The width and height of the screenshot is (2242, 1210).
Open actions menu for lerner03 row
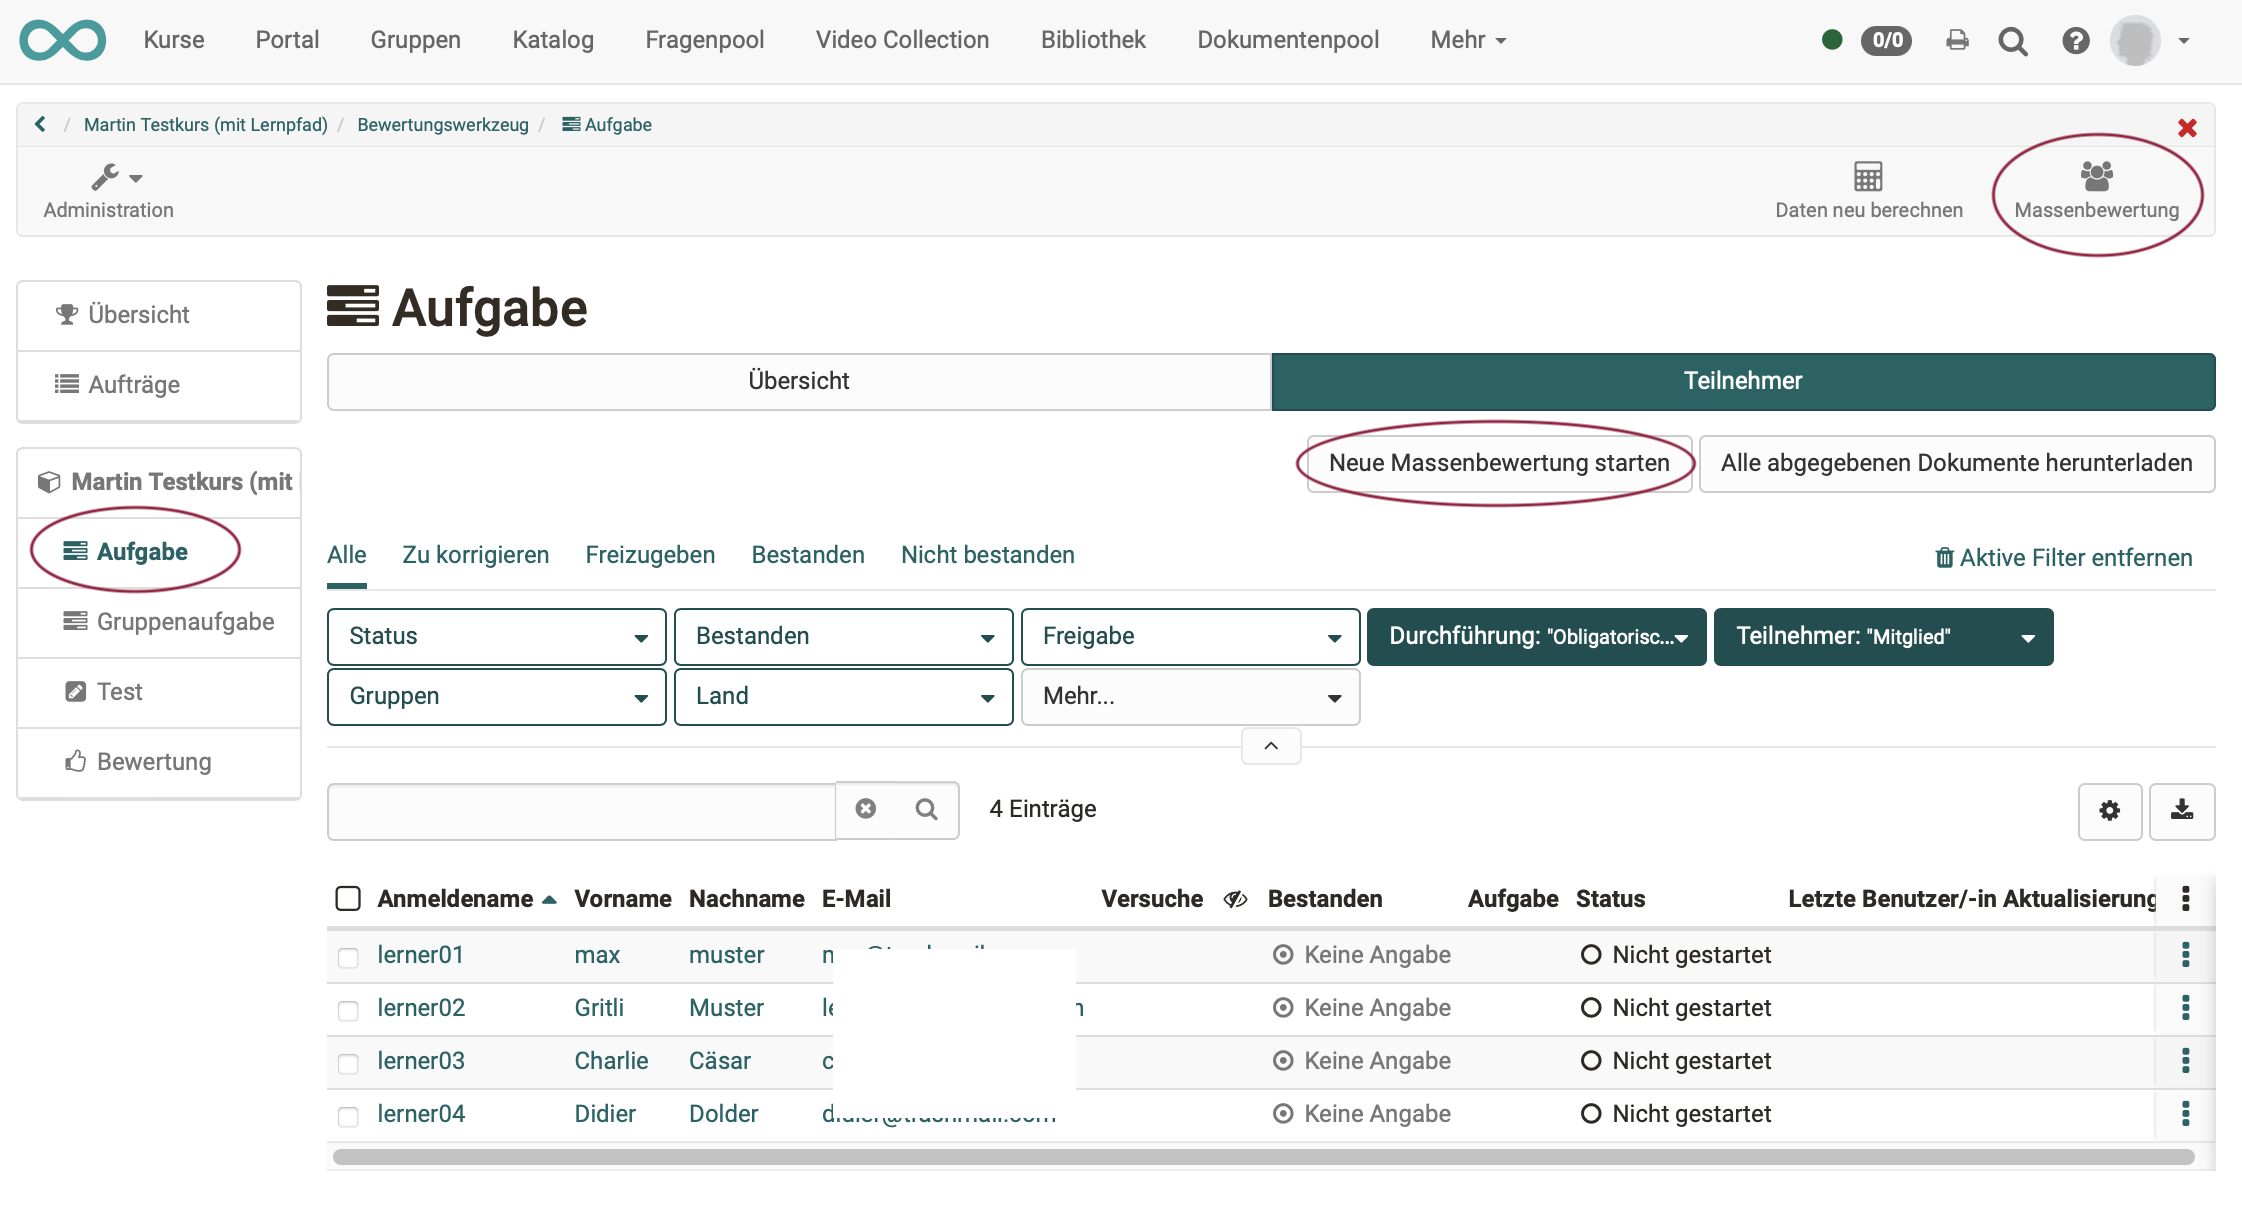pyautogui.click(x=2186, y=1061)
